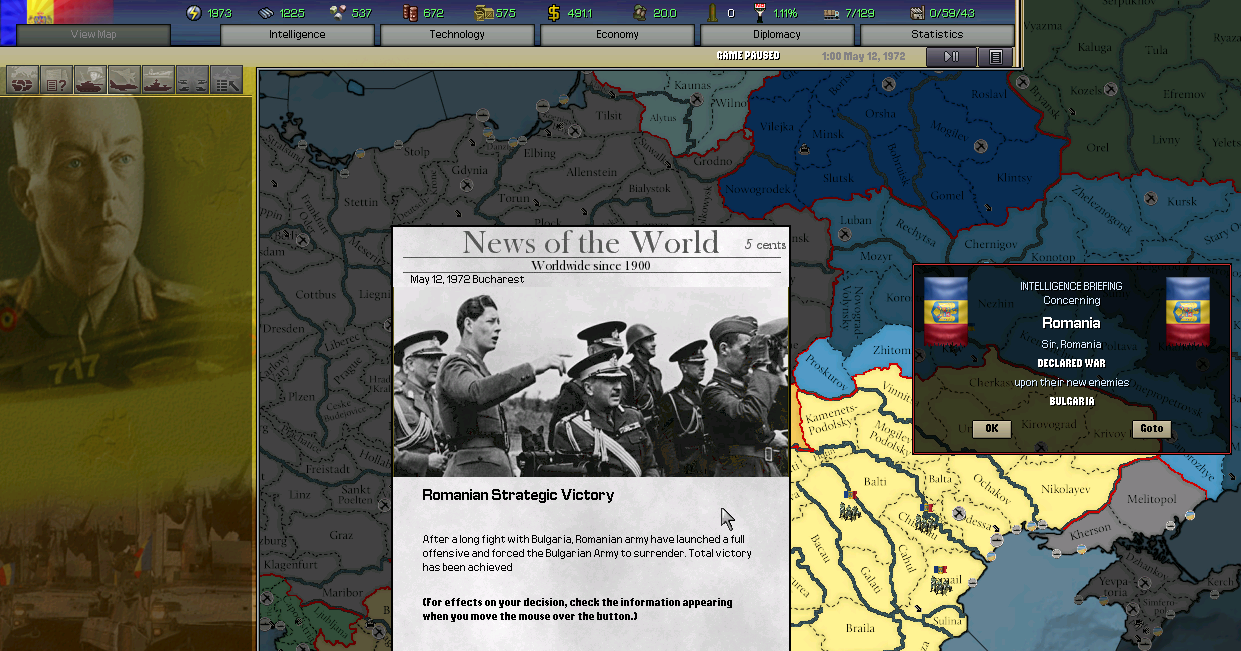
Task: Click the naval units ship icon
Action: click(158, 78)
